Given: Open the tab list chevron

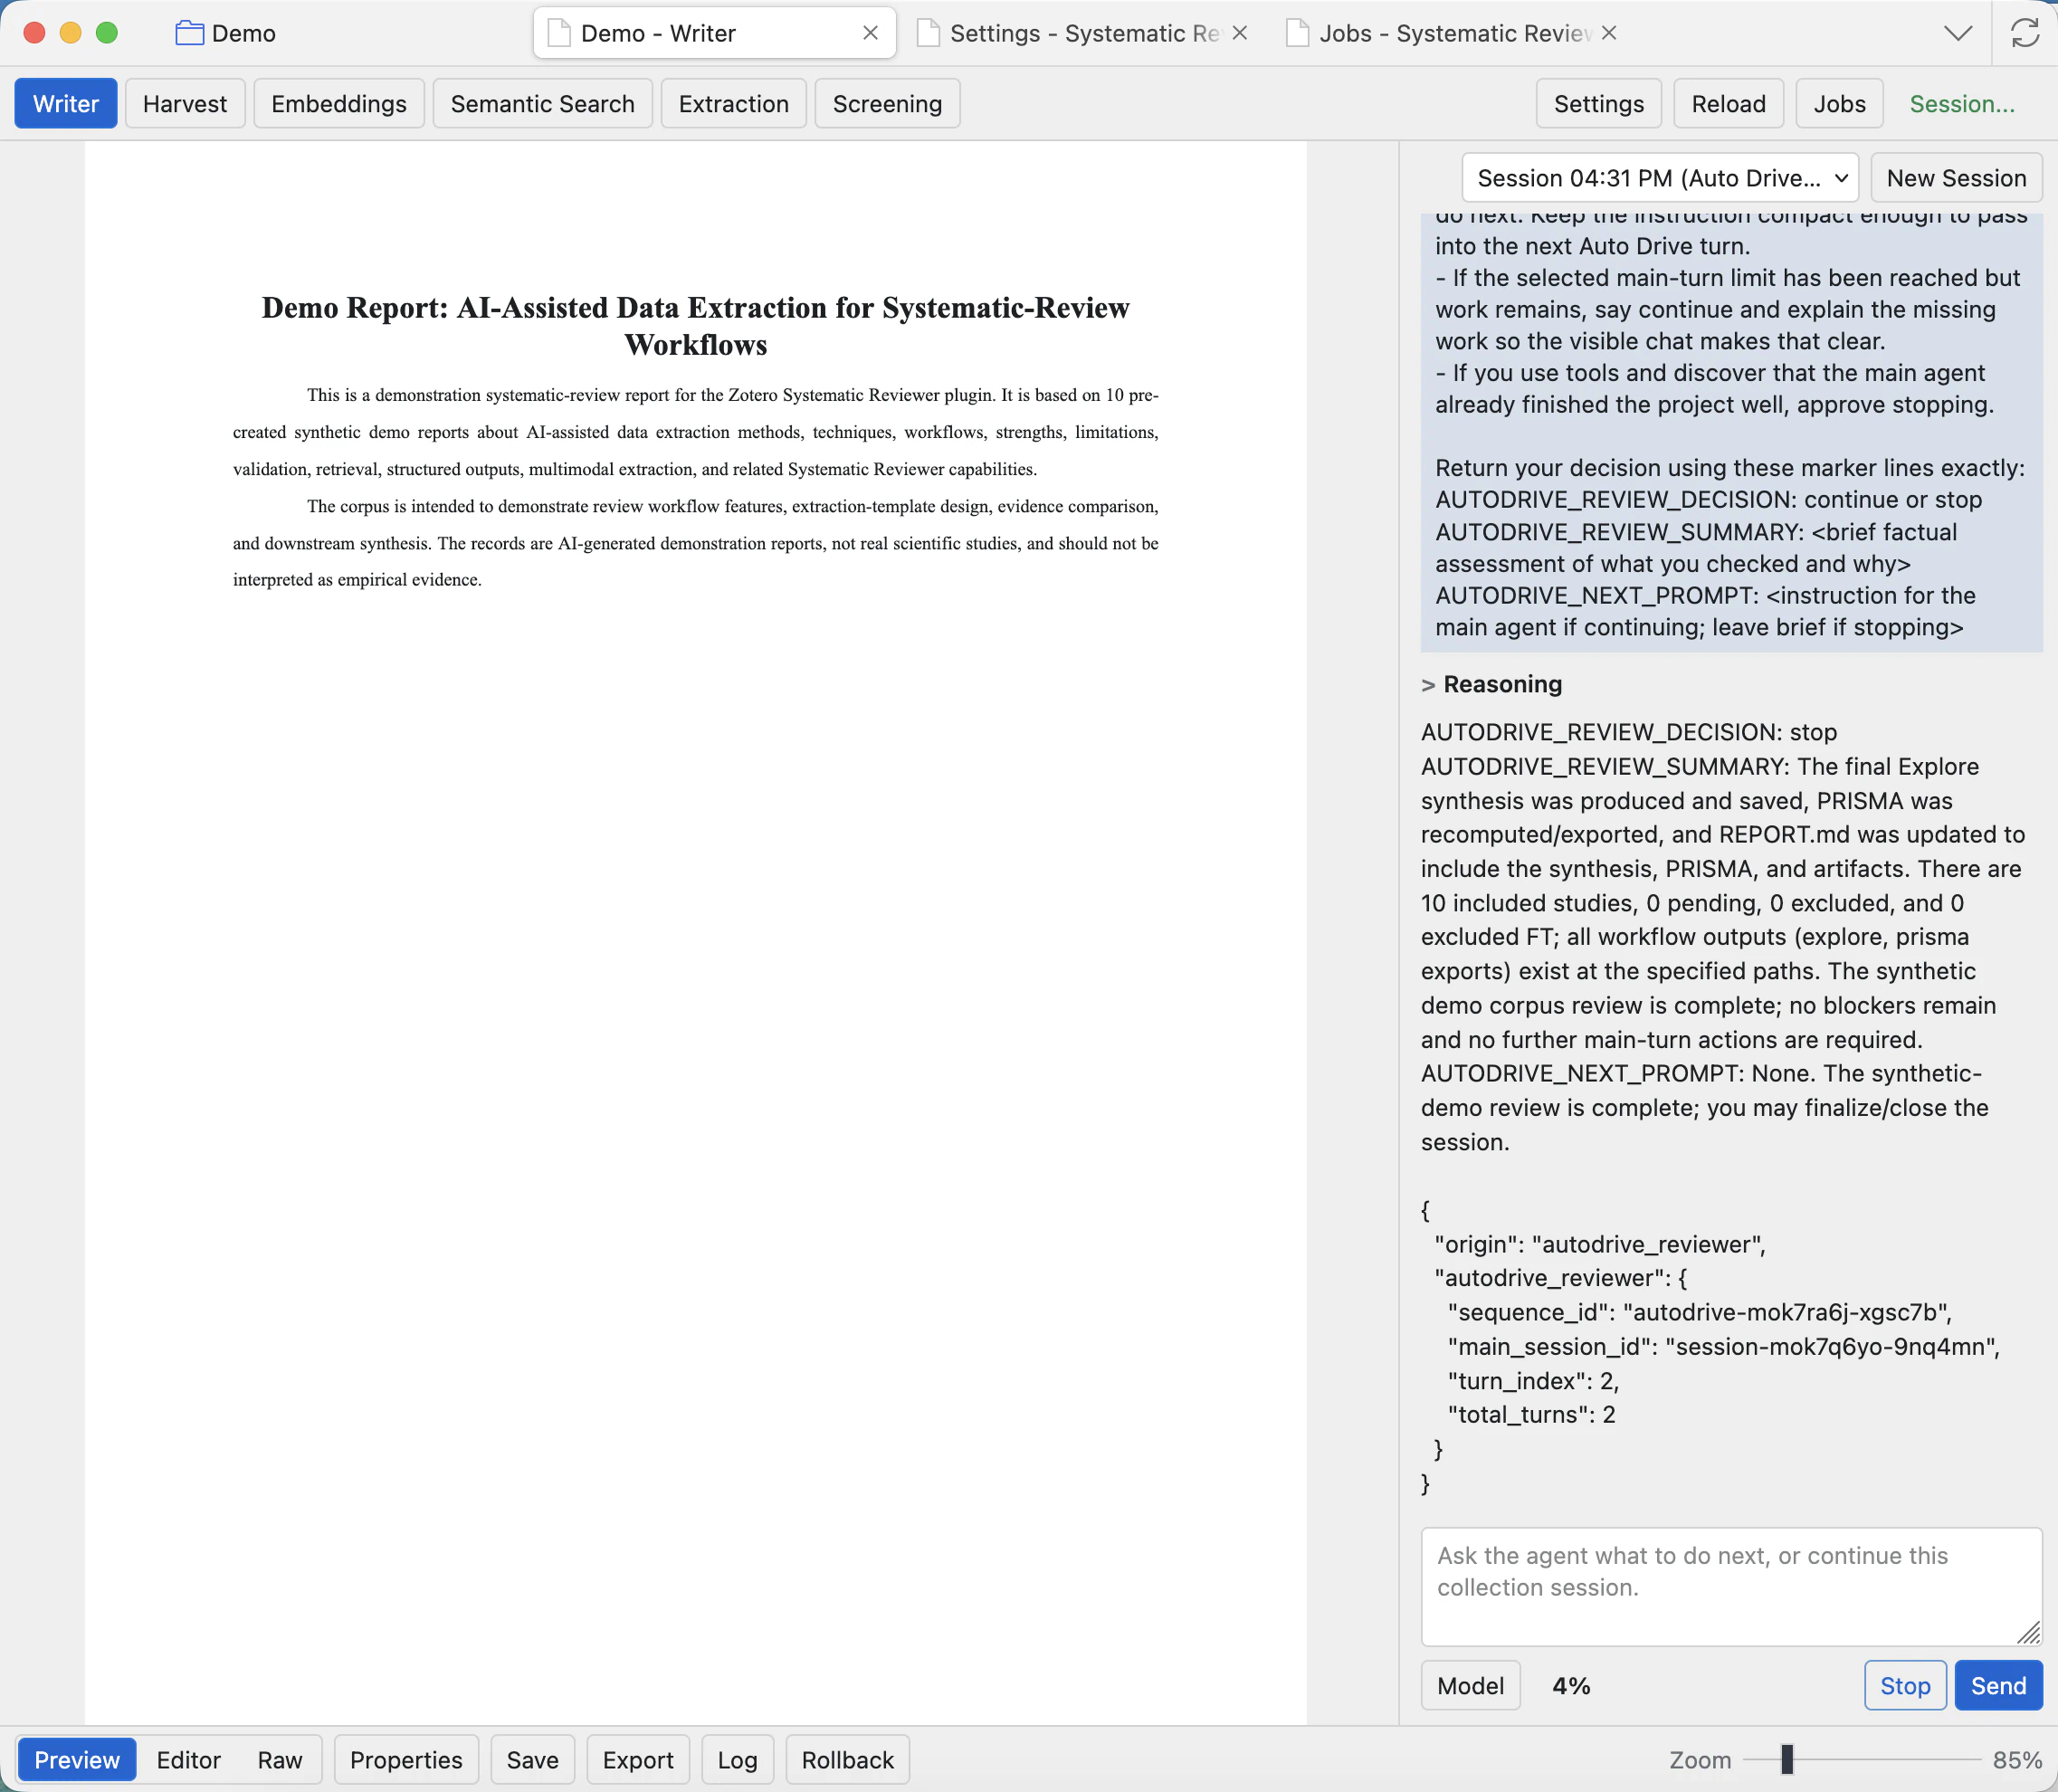Looking at the screenshot, I should 1958,33.
